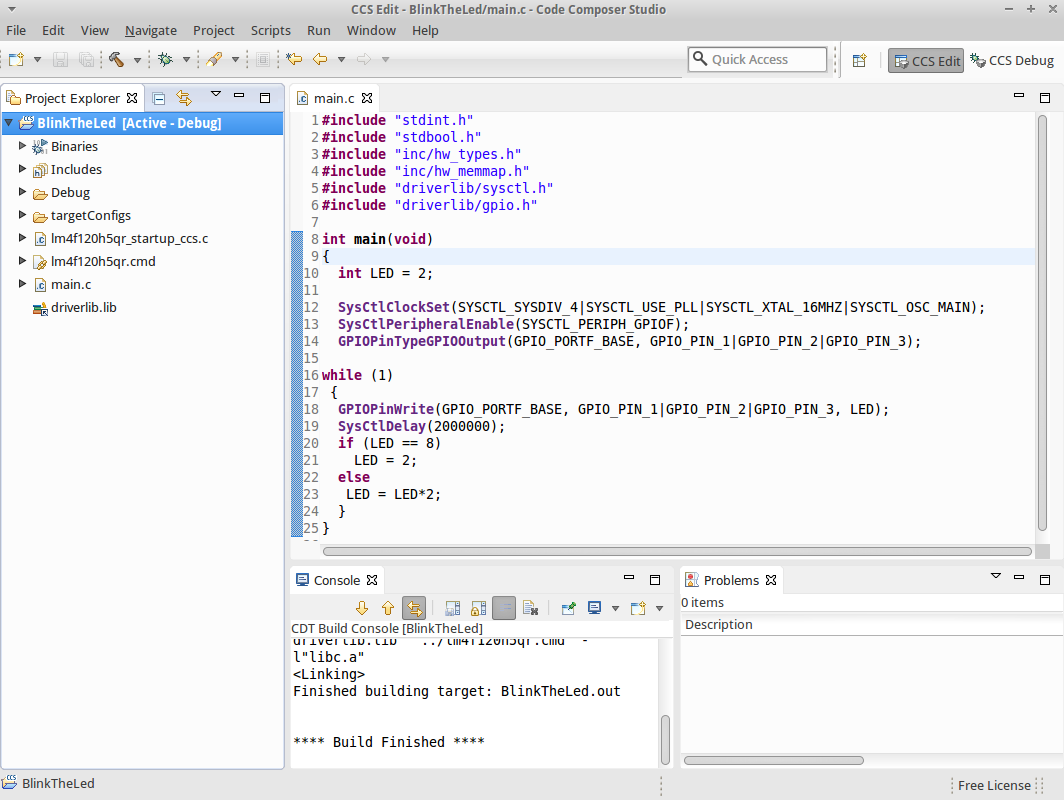Screen dimensions: 1064x800
Task: Open the New wizard dropdown arrow
Action: 37,60
